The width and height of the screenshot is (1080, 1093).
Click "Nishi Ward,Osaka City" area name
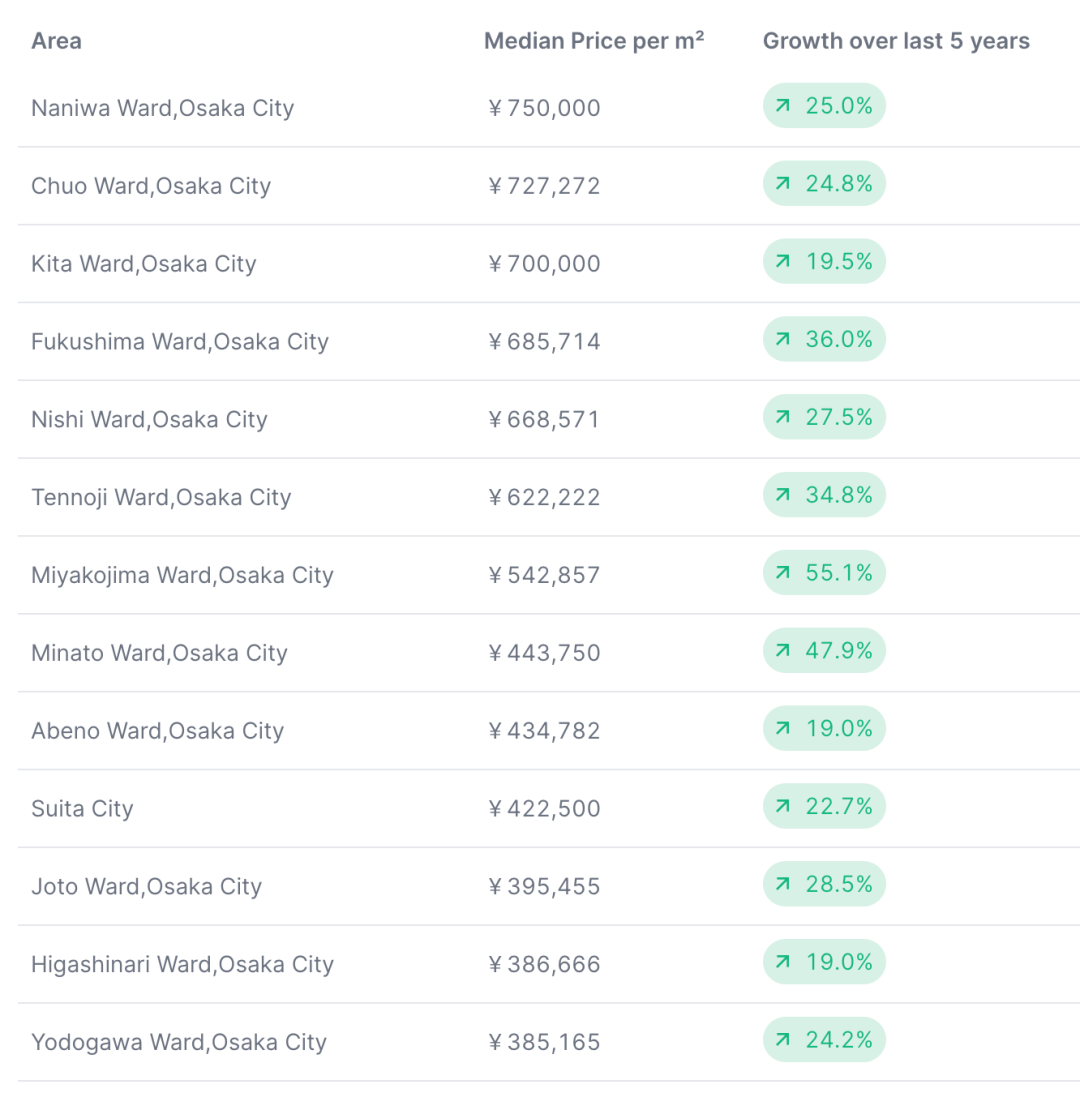coord(149,420)
